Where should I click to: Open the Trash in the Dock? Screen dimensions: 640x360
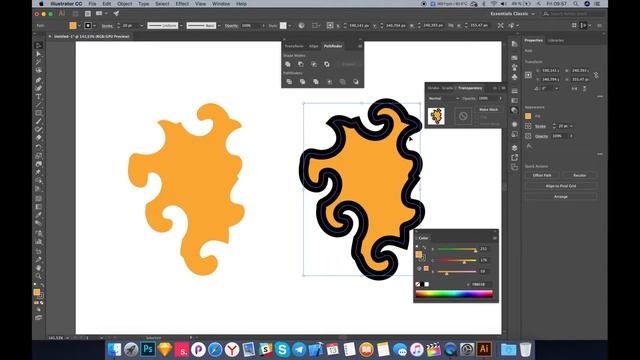tap(526, 349)
